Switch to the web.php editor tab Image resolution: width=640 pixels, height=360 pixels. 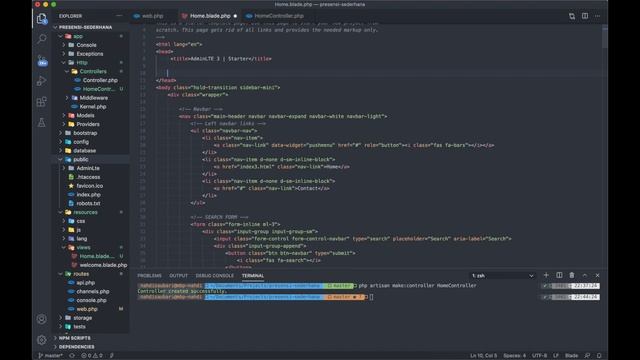(153, 16)
